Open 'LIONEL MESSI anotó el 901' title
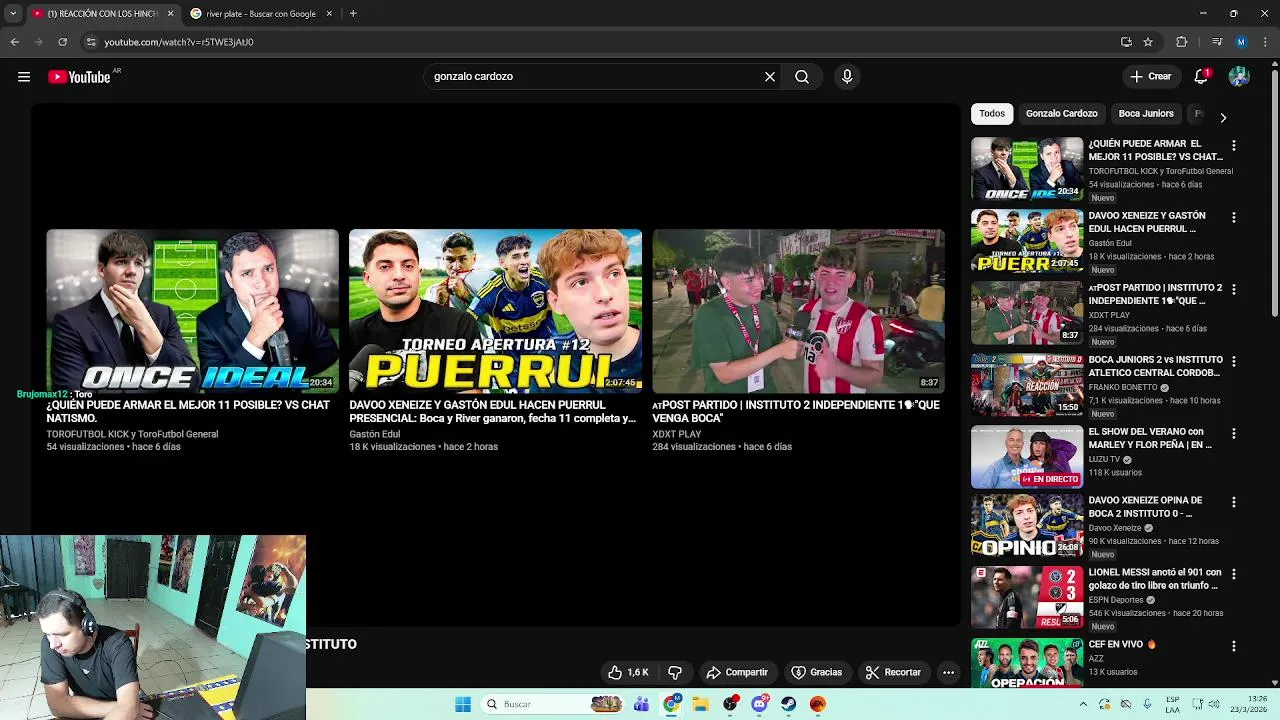The height and width of the screenshot is (720, 1280). [x=1154, y=579]
